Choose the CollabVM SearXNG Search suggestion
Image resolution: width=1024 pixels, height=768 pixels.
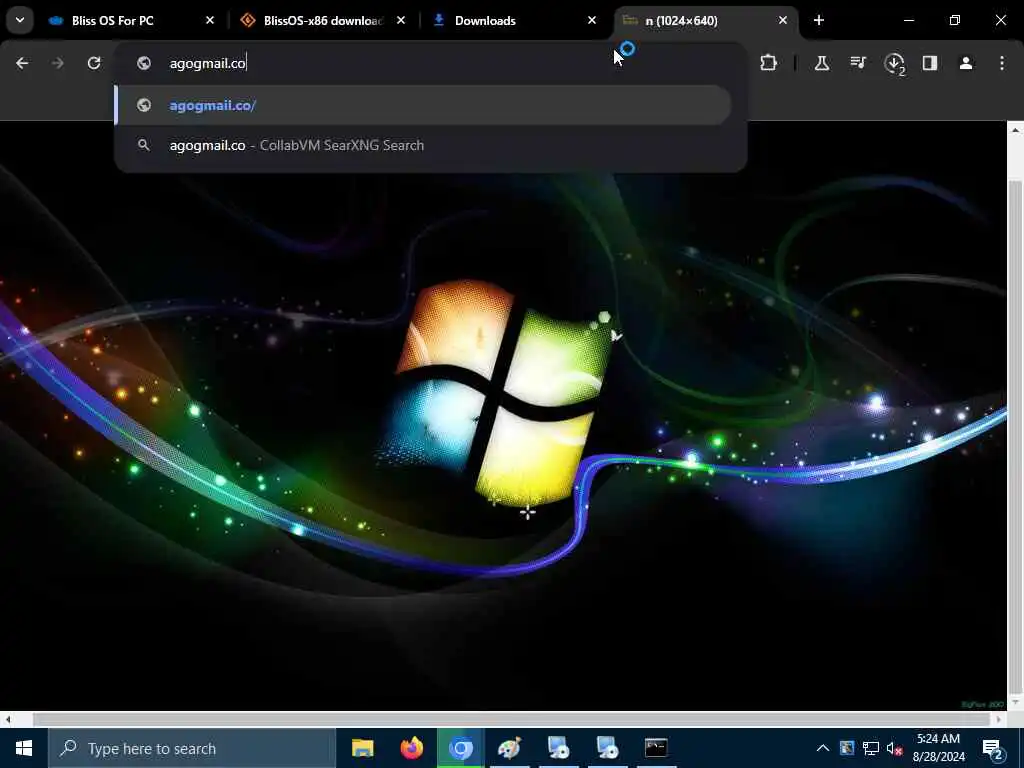coord(423,145)
